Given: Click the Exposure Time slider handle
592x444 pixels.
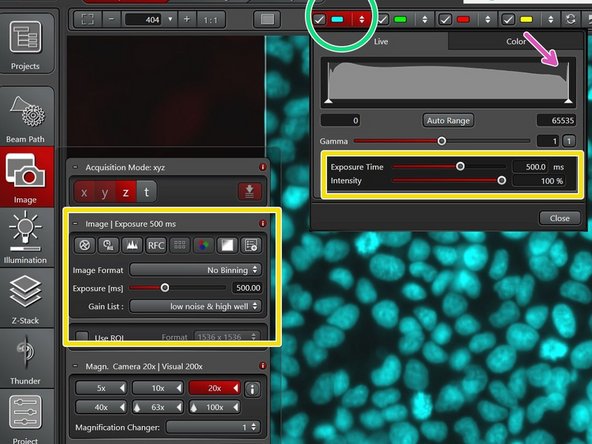Looking at the screenshot, I should (460, 166).
